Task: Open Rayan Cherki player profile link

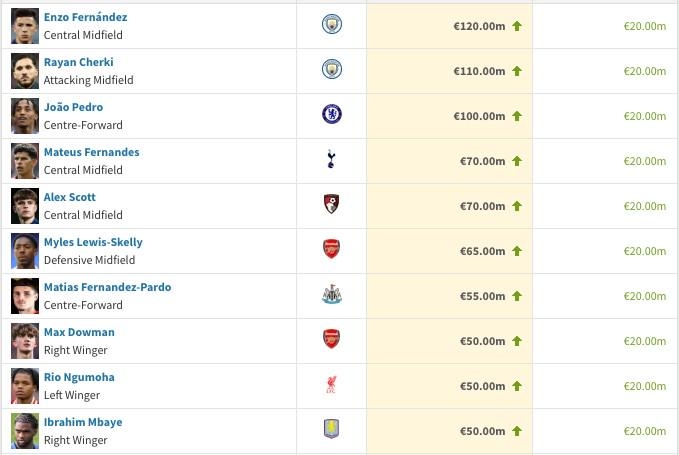Action: coord(78,62)
